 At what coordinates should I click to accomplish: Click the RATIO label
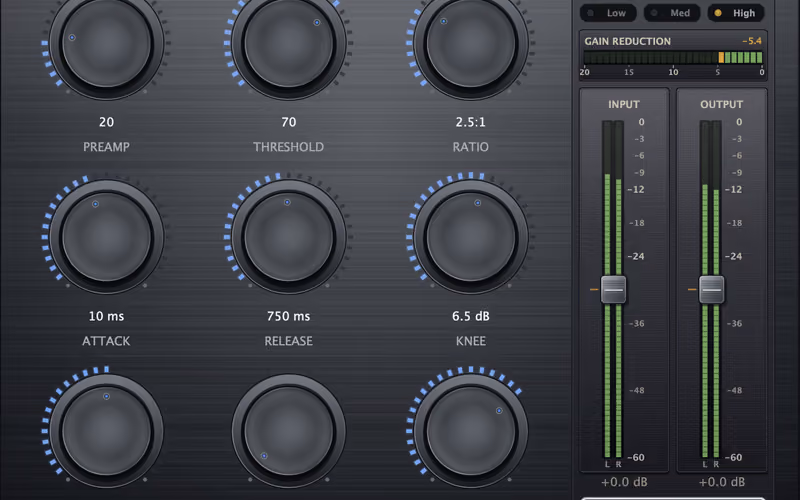[x=470, y=147]
